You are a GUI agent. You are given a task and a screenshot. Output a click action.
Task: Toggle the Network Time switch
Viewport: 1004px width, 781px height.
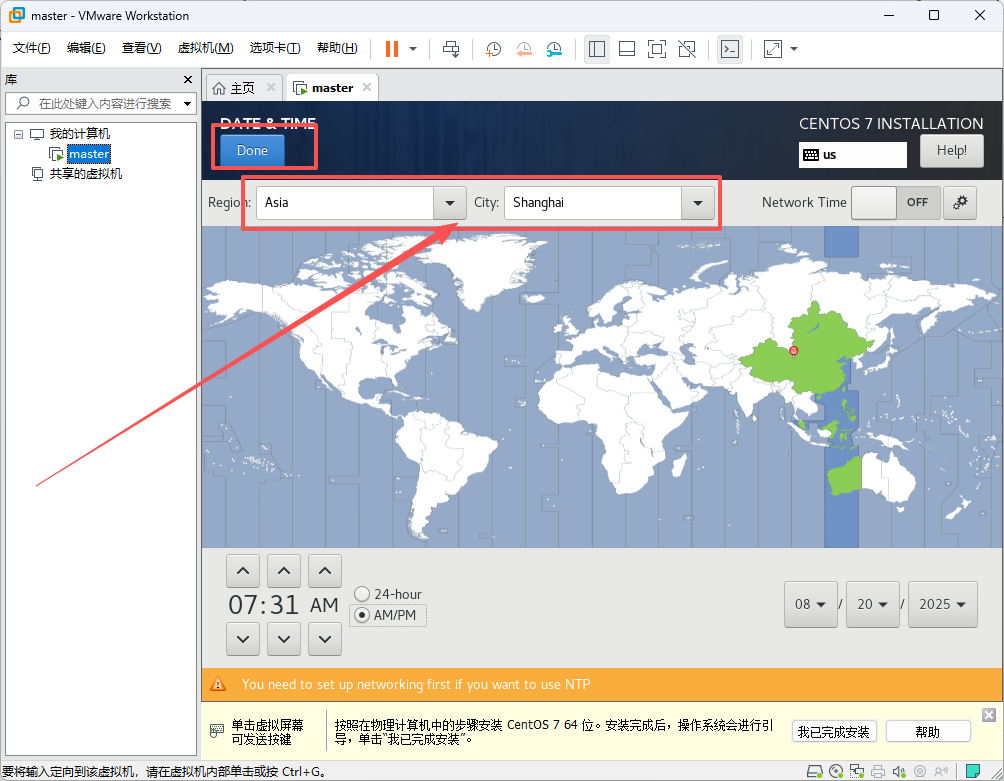pyautogui.click(x=896, y=202)
